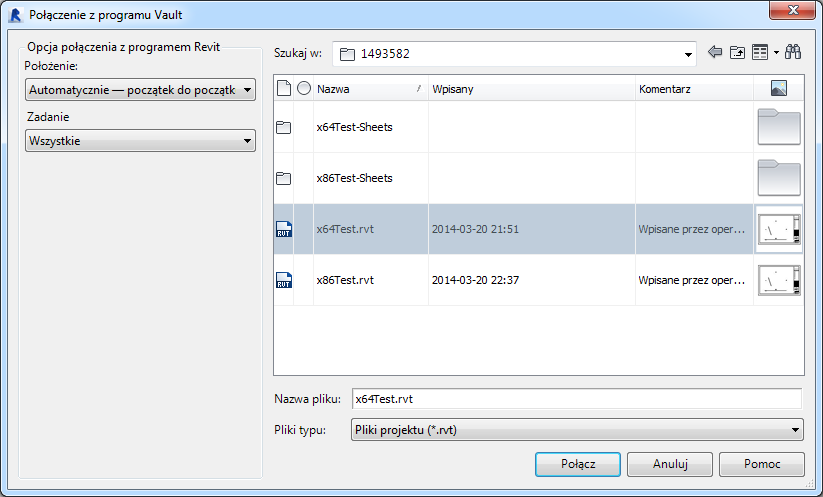The height and width of the screenshot is (497, 823).
Task: Sort by the Wpisany column header
Action: click(x=532, y=89)
